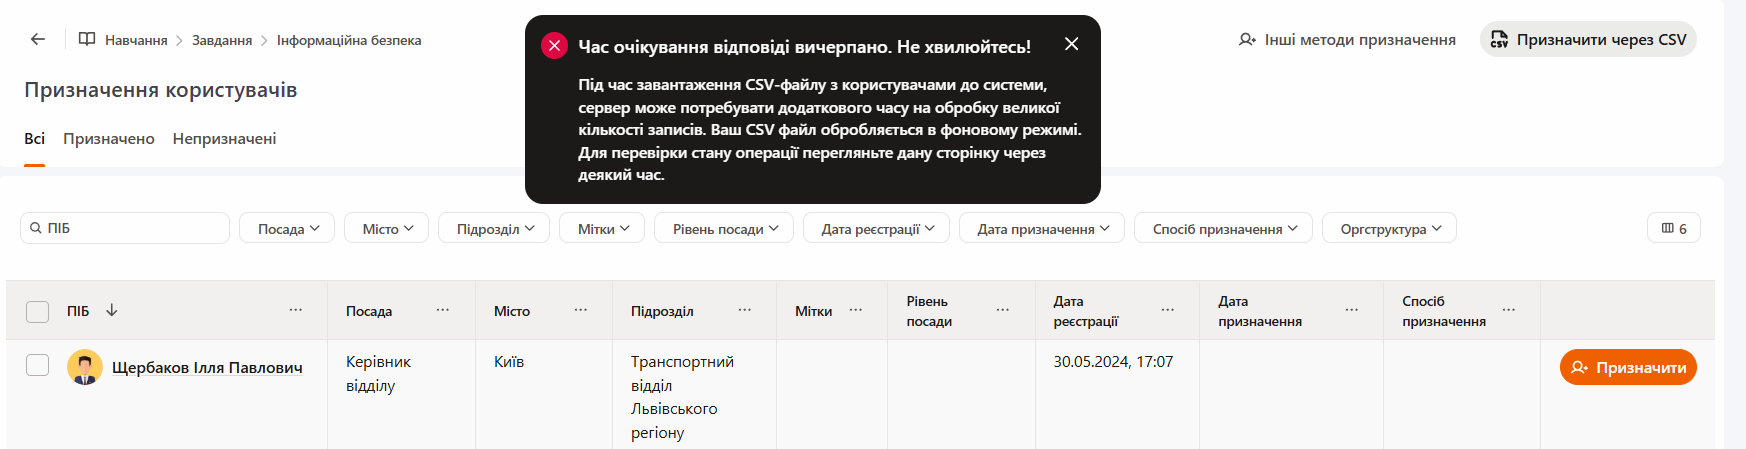
Task: Expand the Посада filter dropdown
Action: [x=288, y=228]
